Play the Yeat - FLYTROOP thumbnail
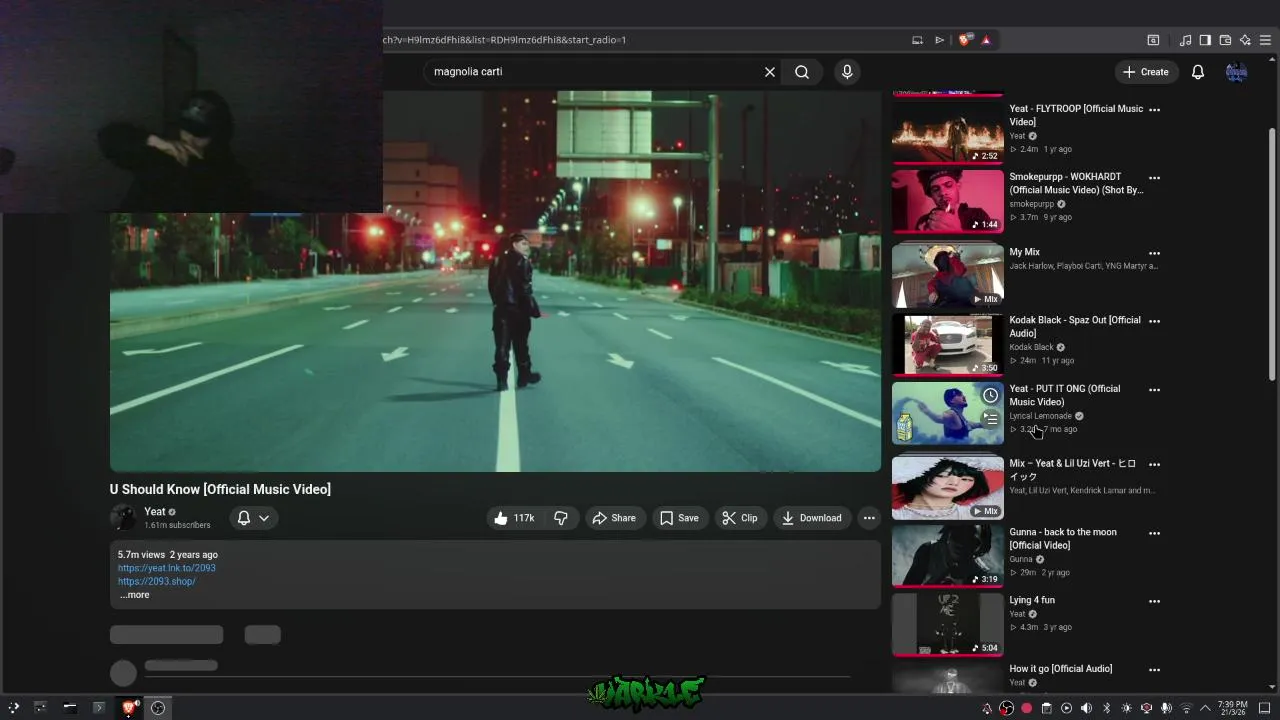Image resolution: width=1280 pixels, height=720 pixels. [x=948, y=132]
